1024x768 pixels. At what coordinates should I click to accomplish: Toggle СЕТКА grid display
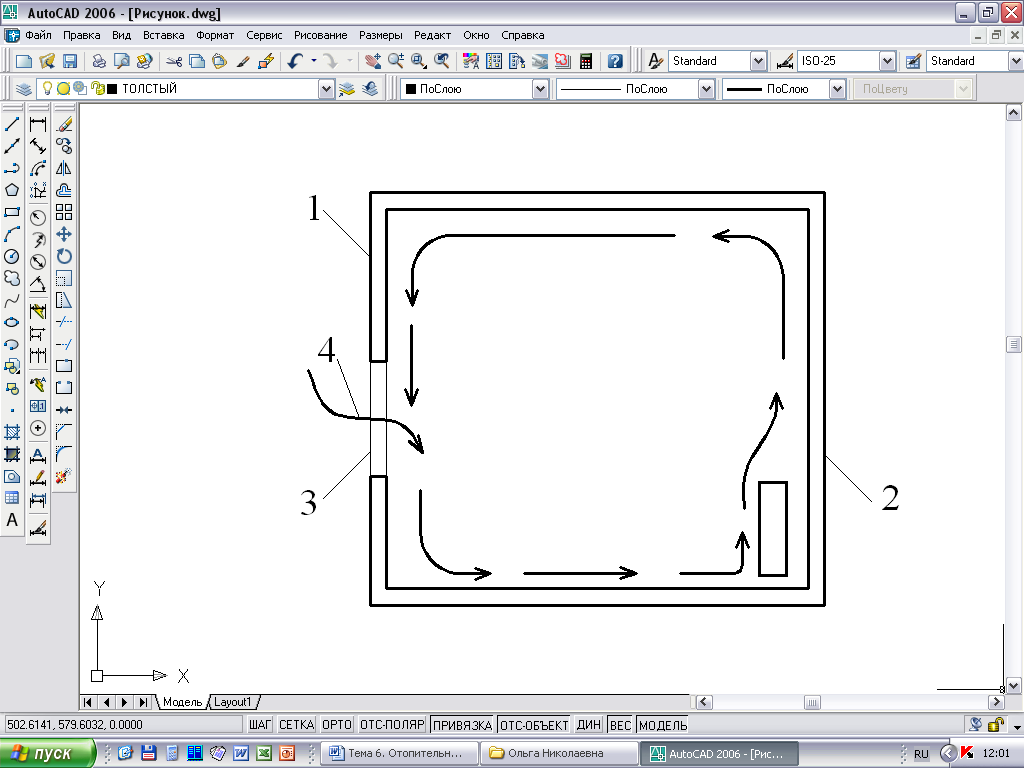tap(296, 725)
